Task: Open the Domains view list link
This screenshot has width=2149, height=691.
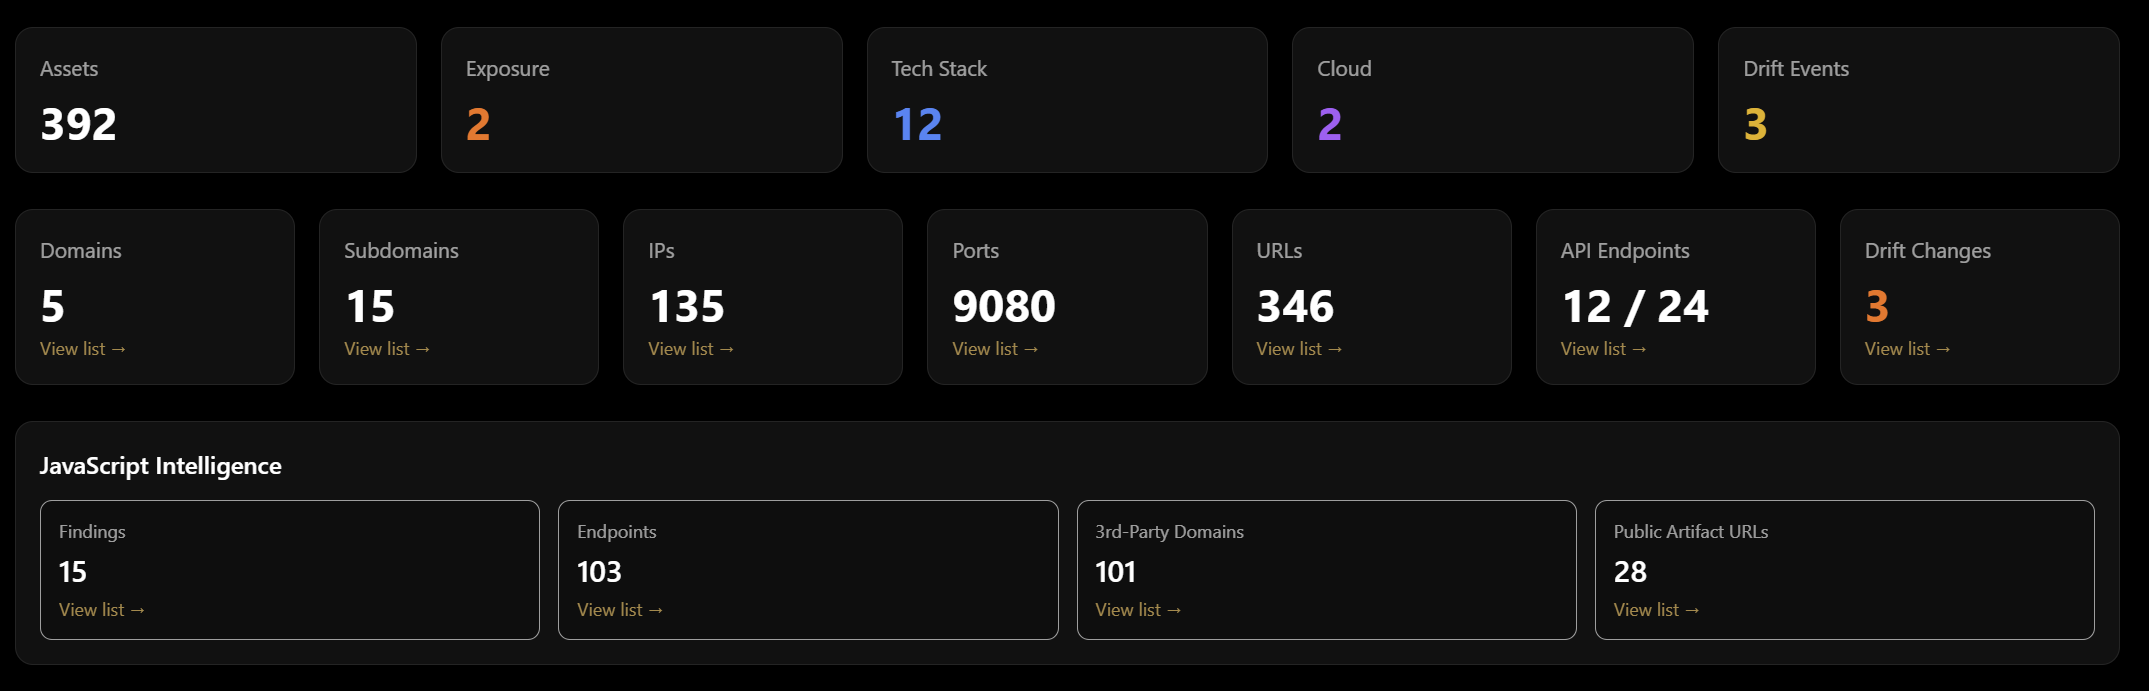Action: coord(81,348)
